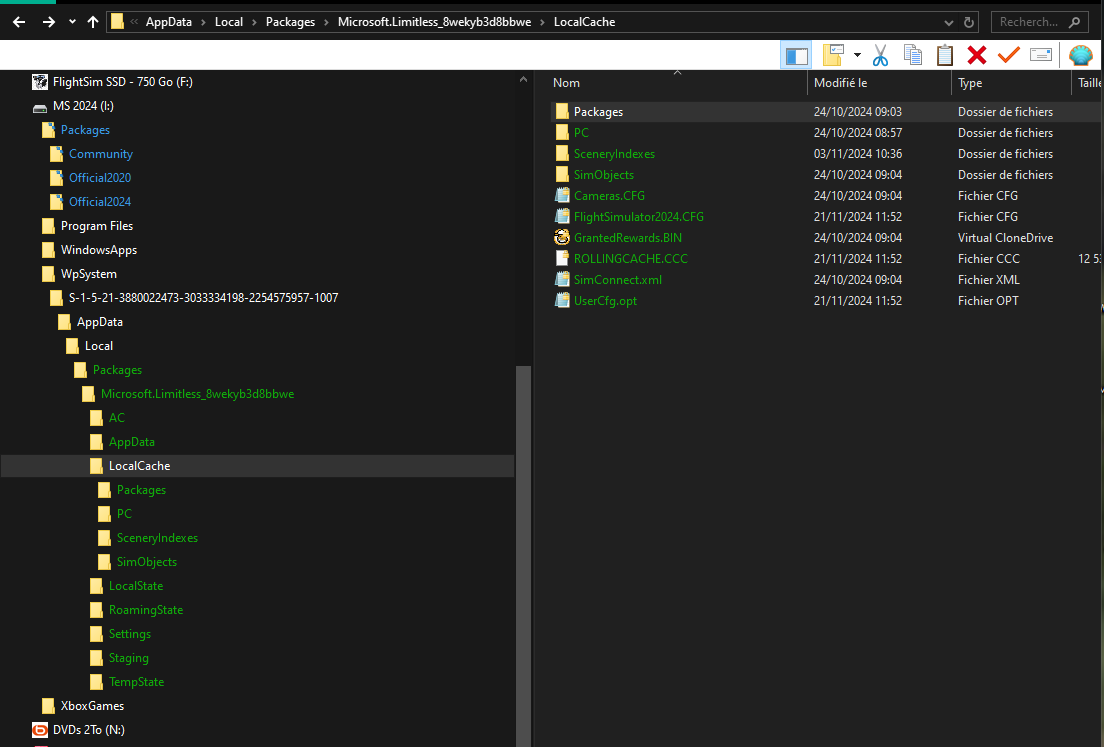Select WindowsApps folder in the tree

click(x=99, y=250)
